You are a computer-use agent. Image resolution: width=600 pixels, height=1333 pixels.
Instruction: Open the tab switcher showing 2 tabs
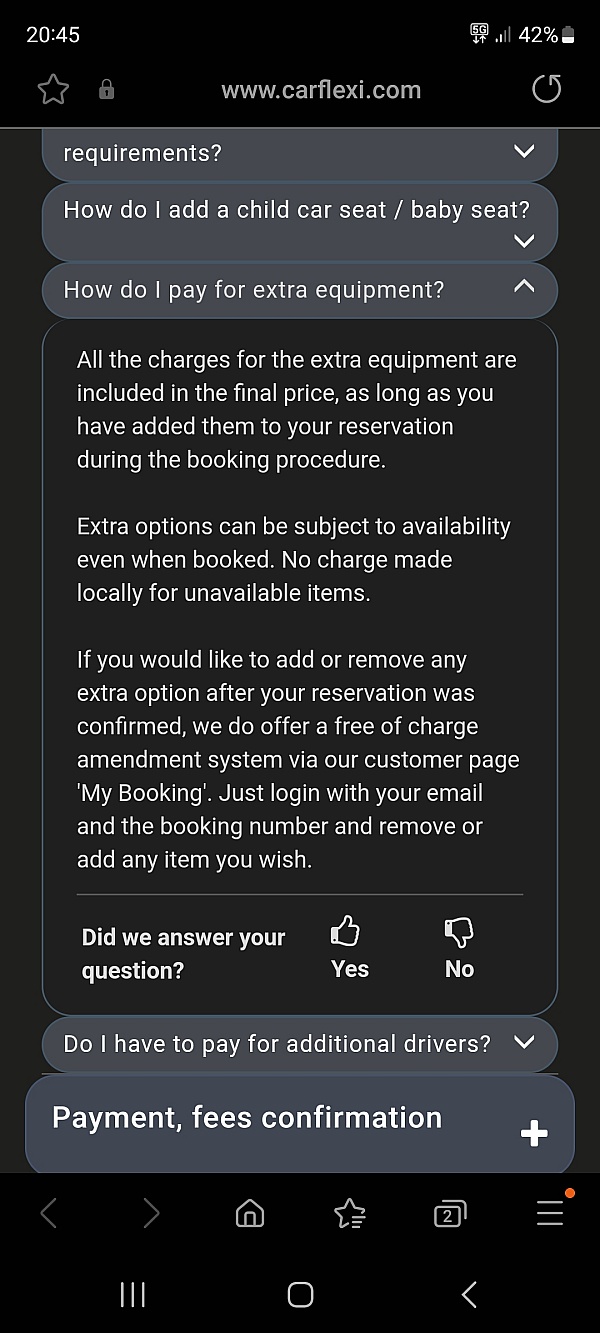tap(449, 1213)
